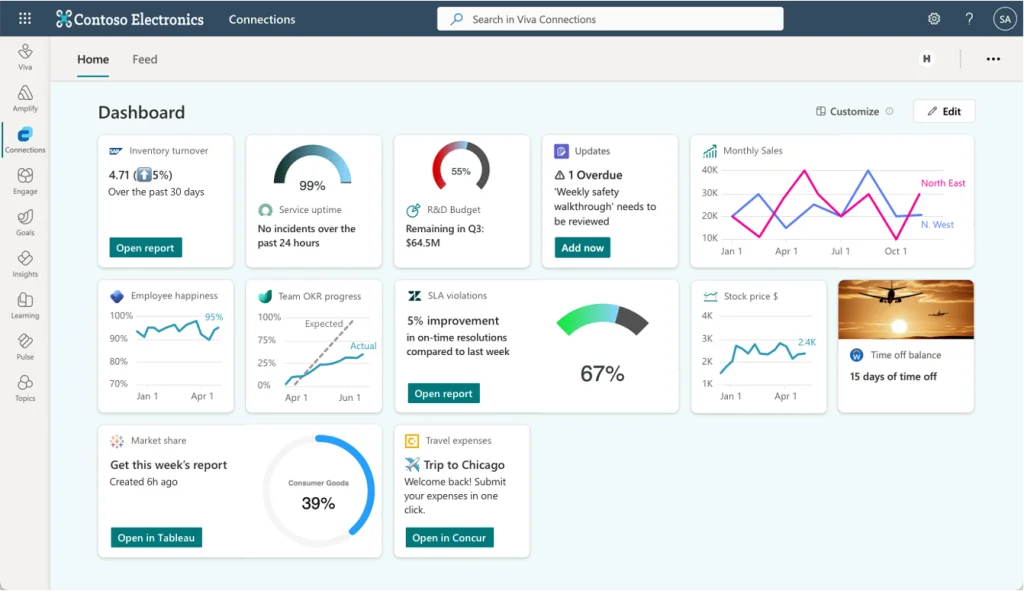The image size is (1024, 591).
Task: Switch to the Feed tab
Action: [144, 59]
